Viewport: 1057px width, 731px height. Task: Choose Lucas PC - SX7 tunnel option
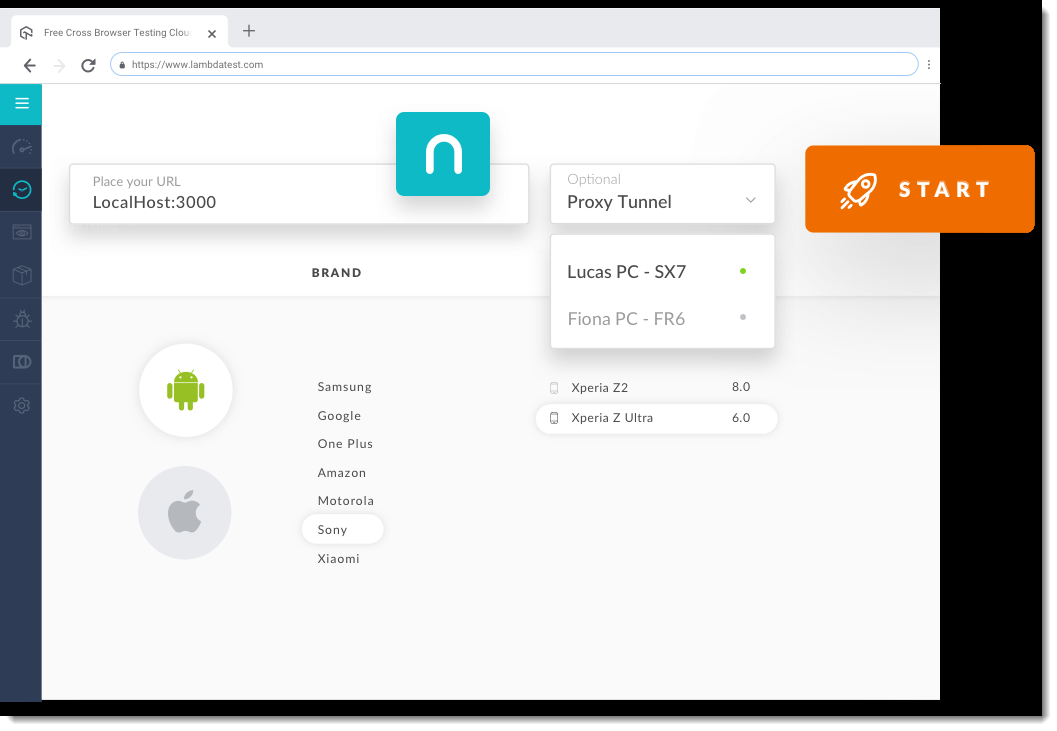[x=662, y=272]
